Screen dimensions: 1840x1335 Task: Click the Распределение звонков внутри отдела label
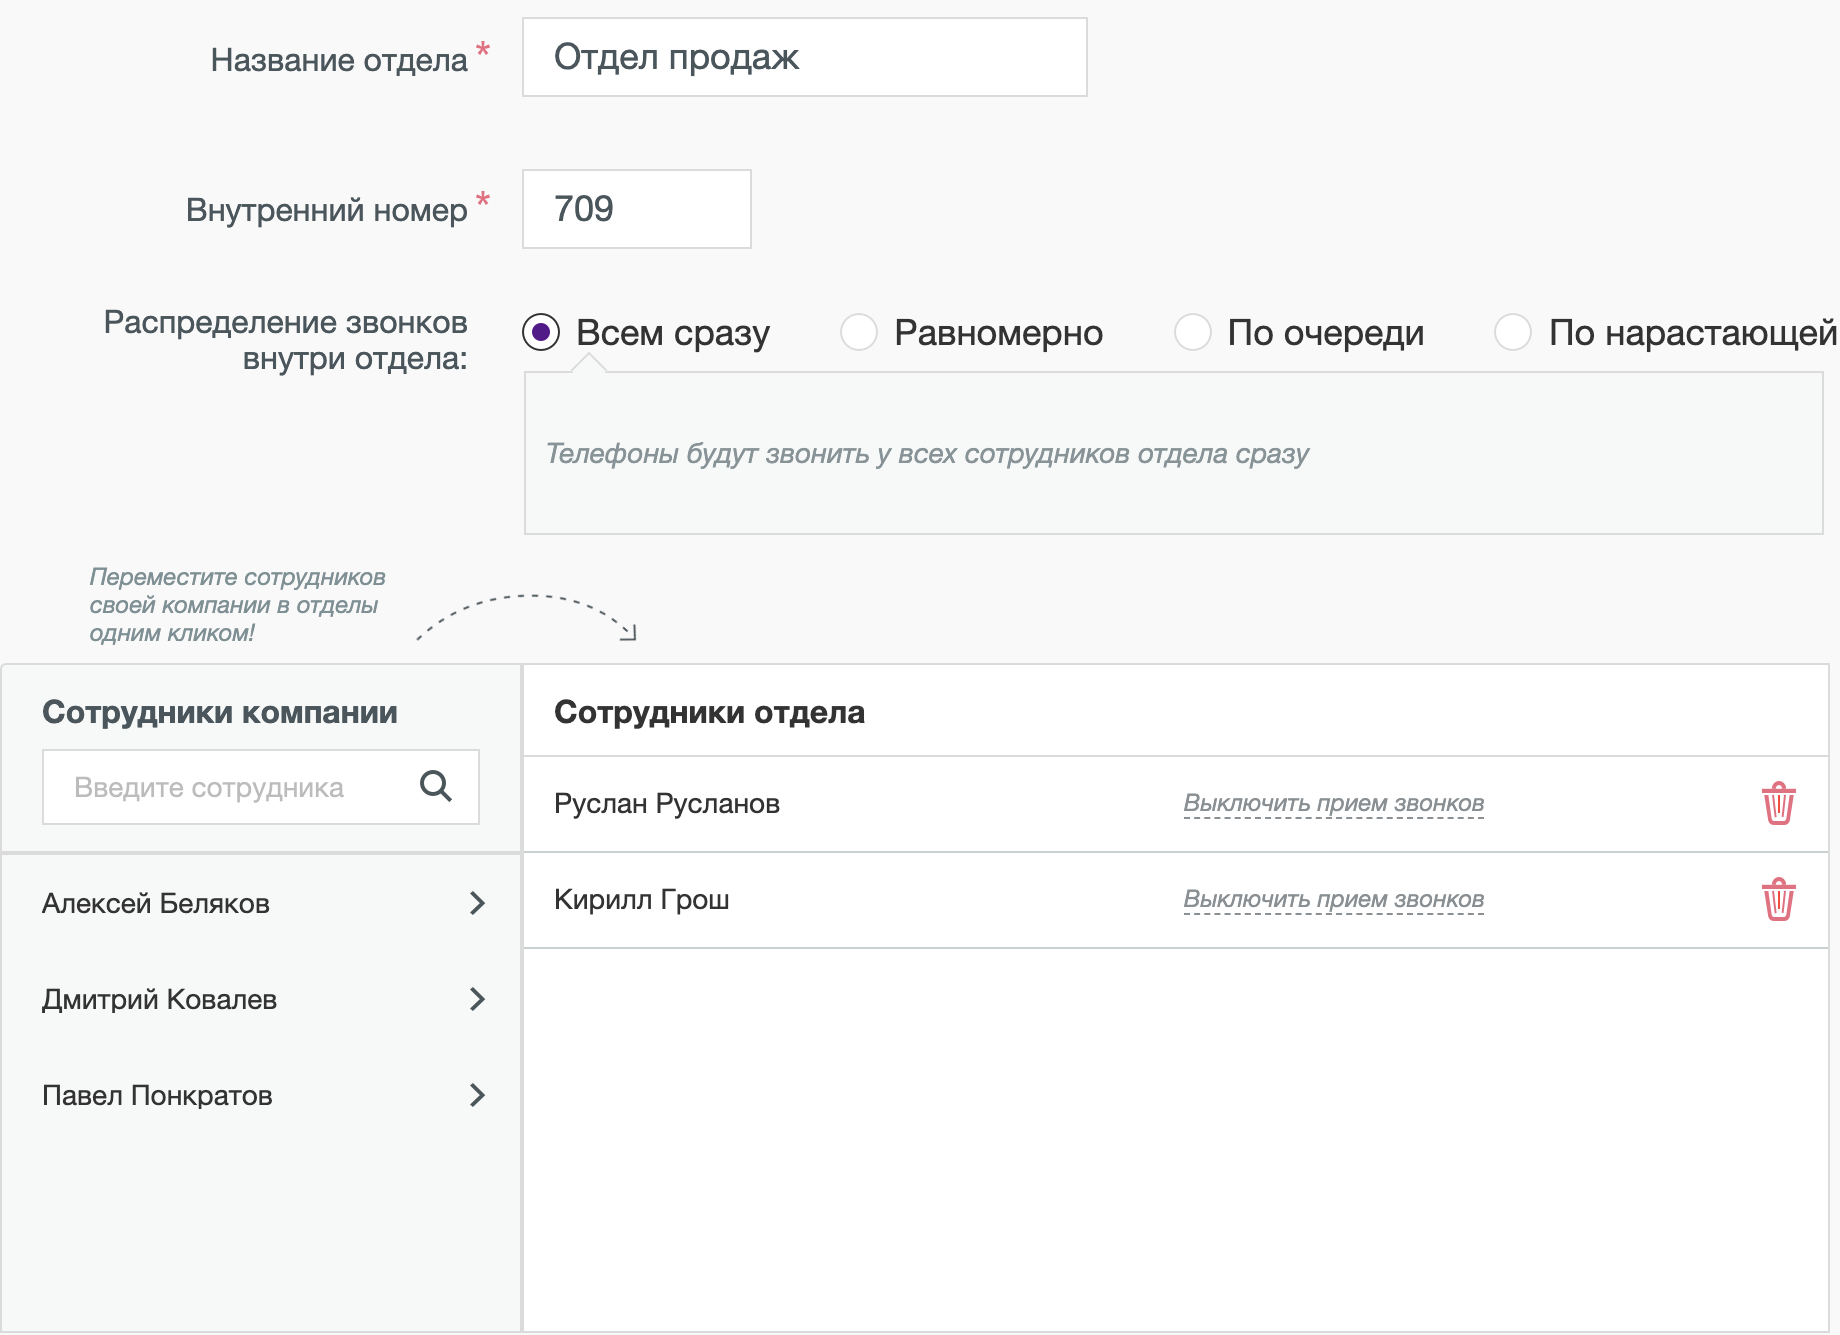pyautogui.click(x=286, y=340)
